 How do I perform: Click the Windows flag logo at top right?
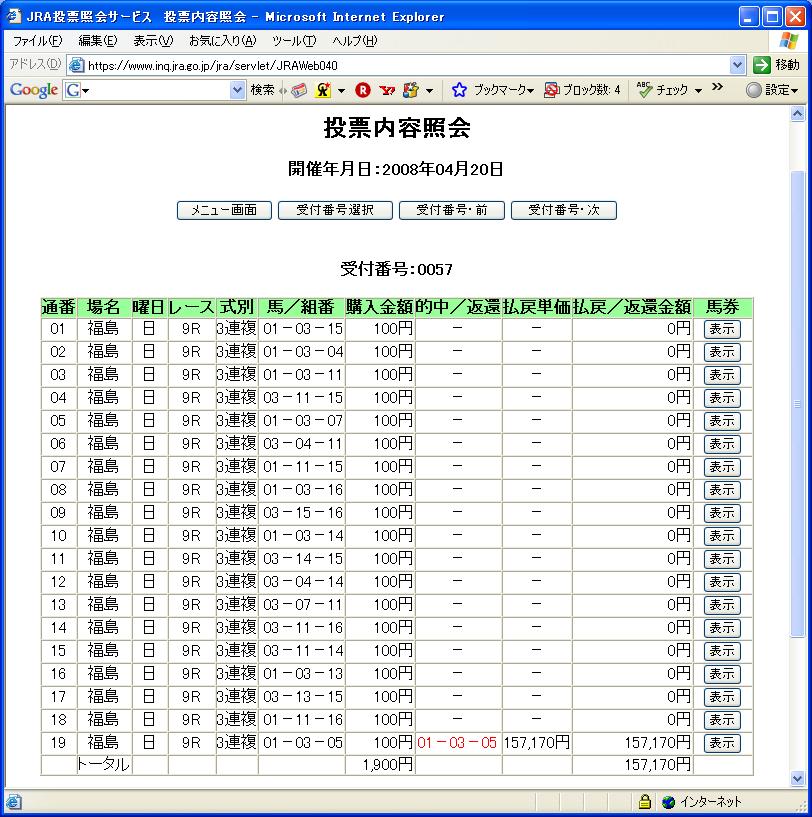coord(789,41)
